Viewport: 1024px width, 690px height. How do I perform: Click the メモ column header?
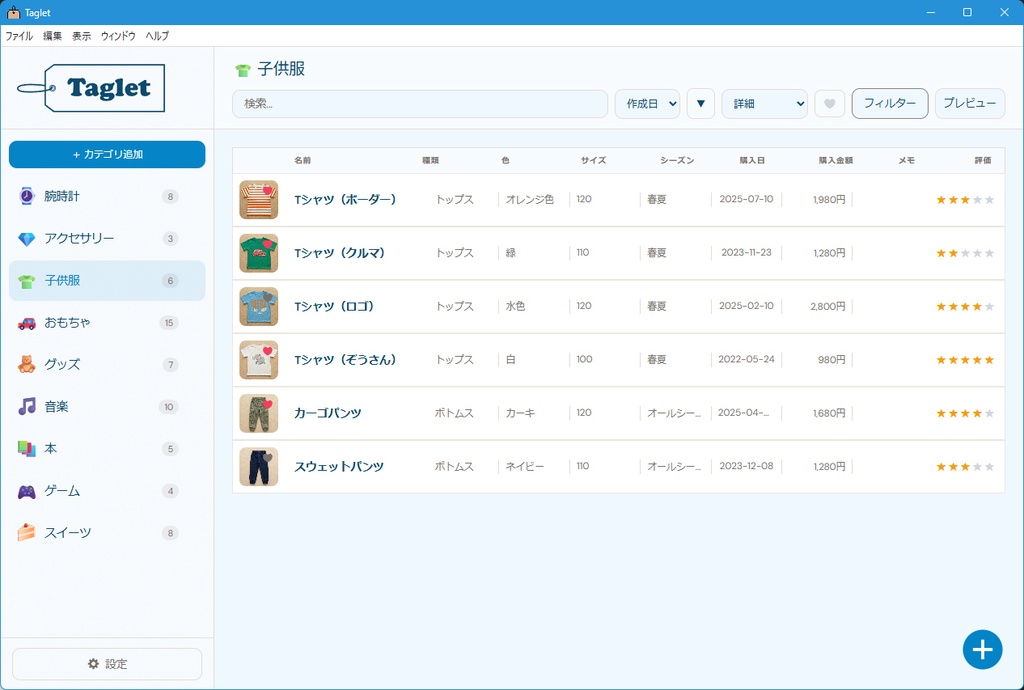click(x=906, y=161)
